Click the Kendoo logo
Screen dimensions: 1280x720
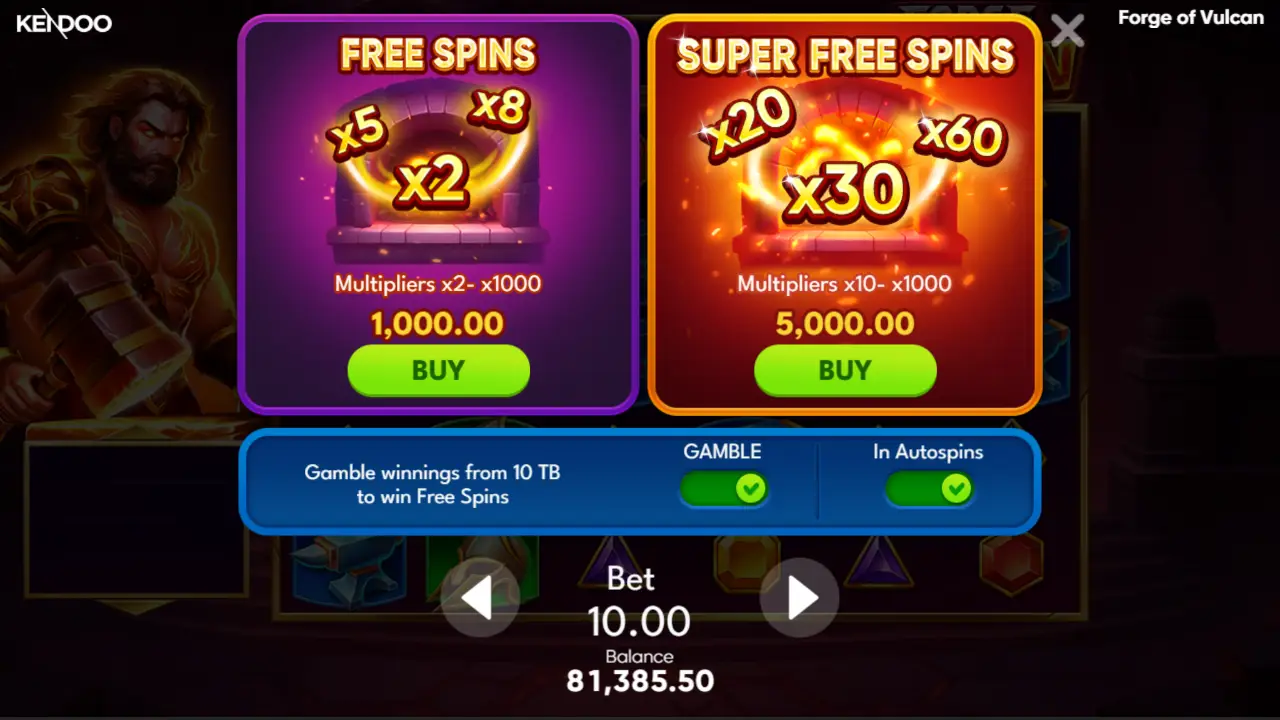(64, 23)
